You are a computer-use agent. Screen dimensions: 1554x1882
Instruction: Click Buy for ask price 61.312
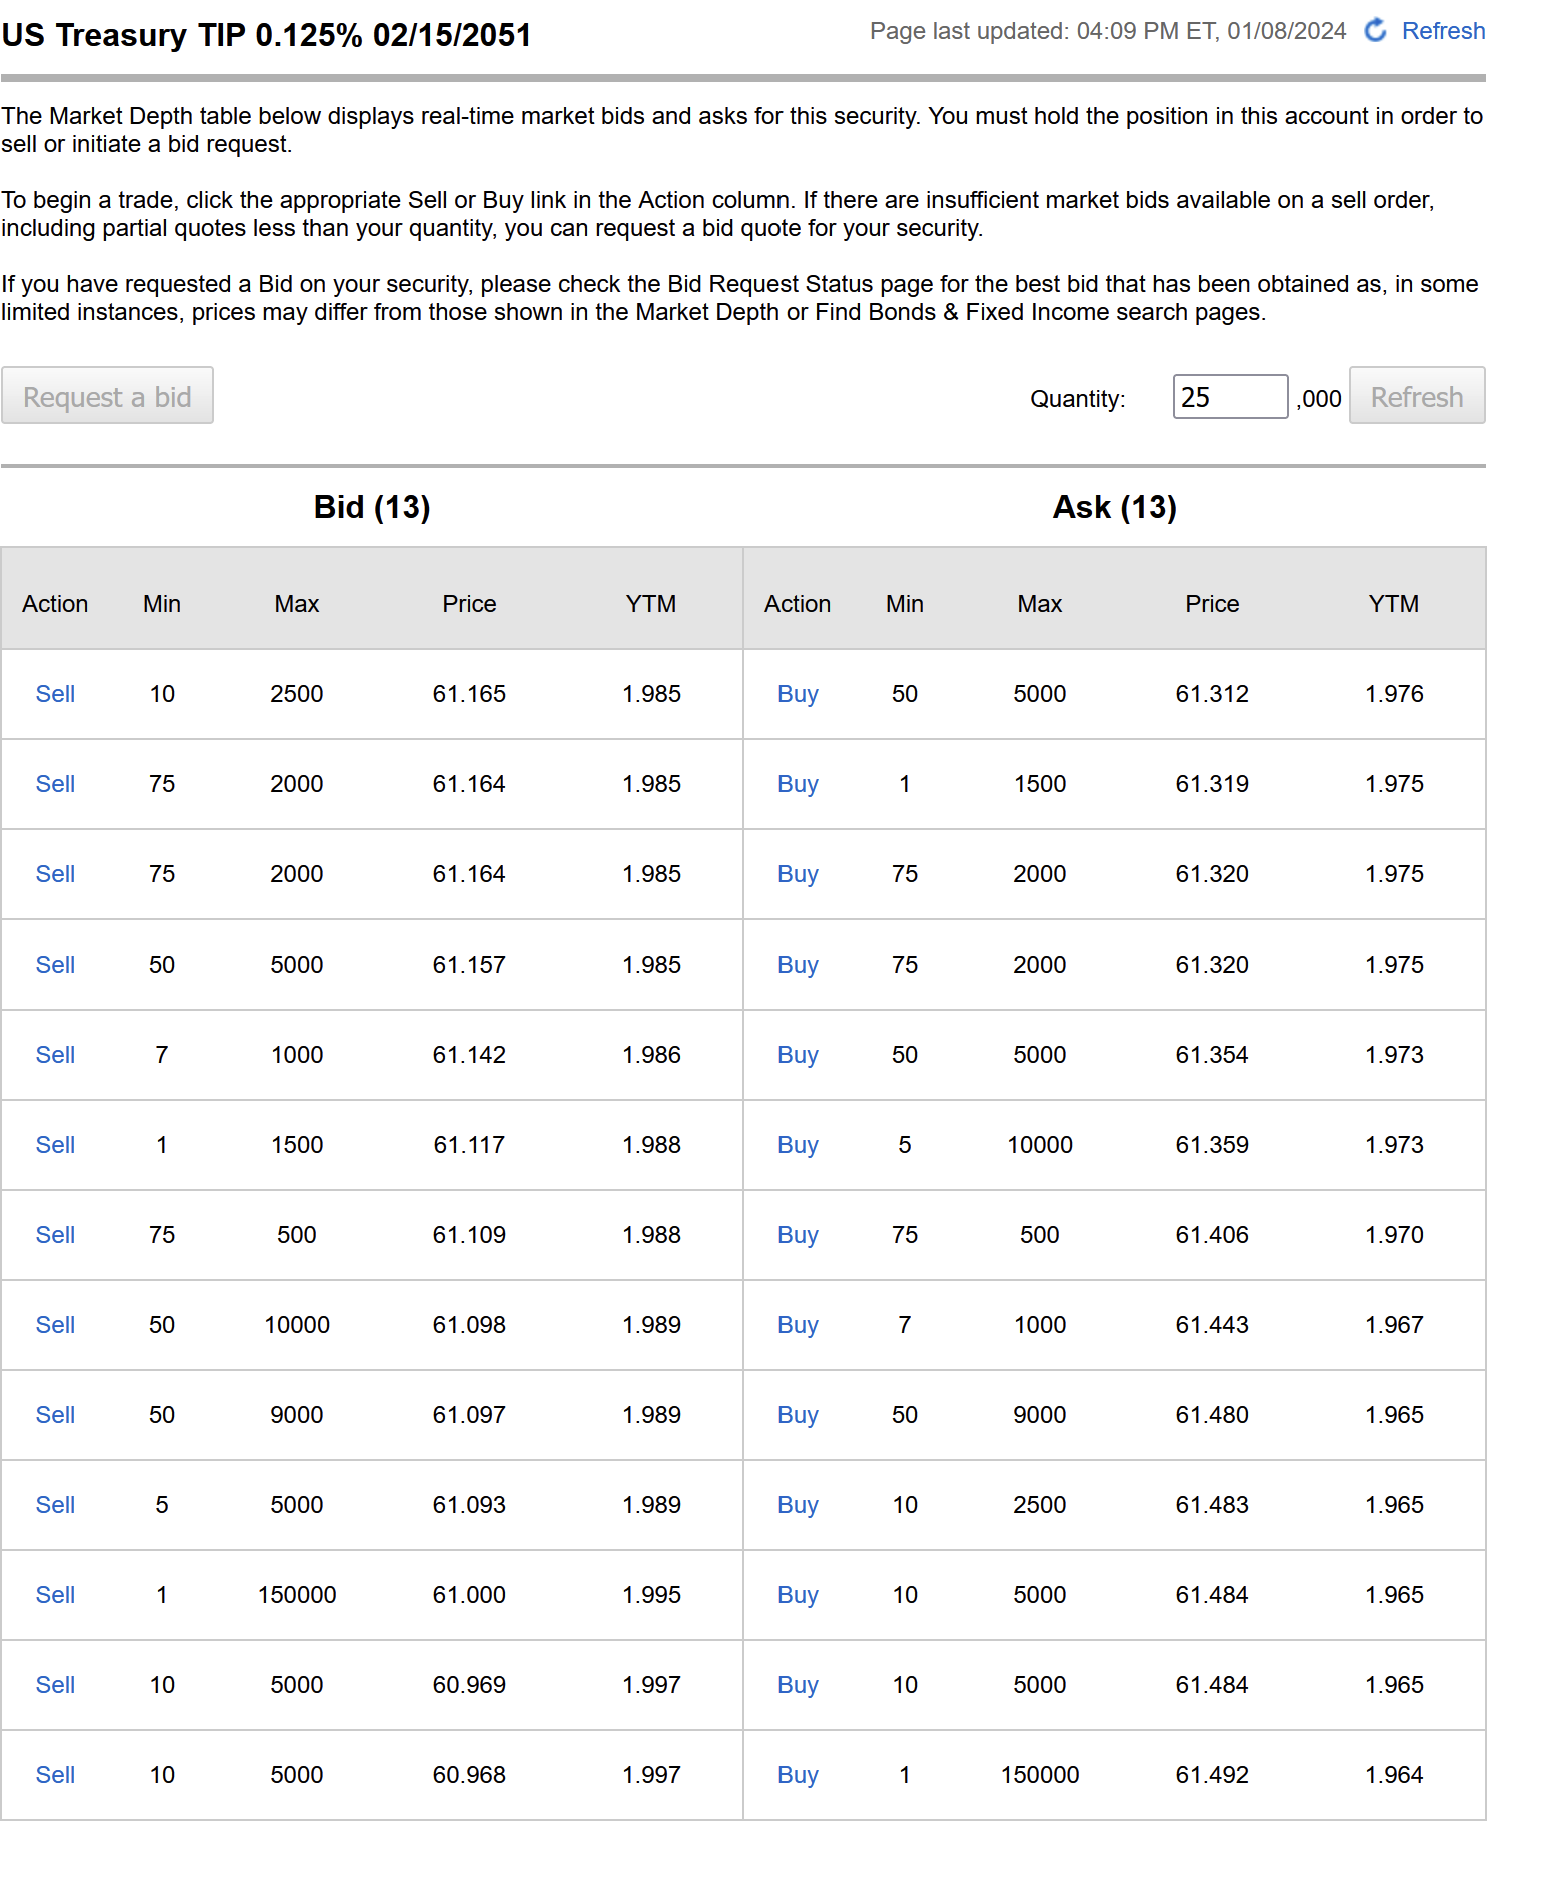(798, 694)
